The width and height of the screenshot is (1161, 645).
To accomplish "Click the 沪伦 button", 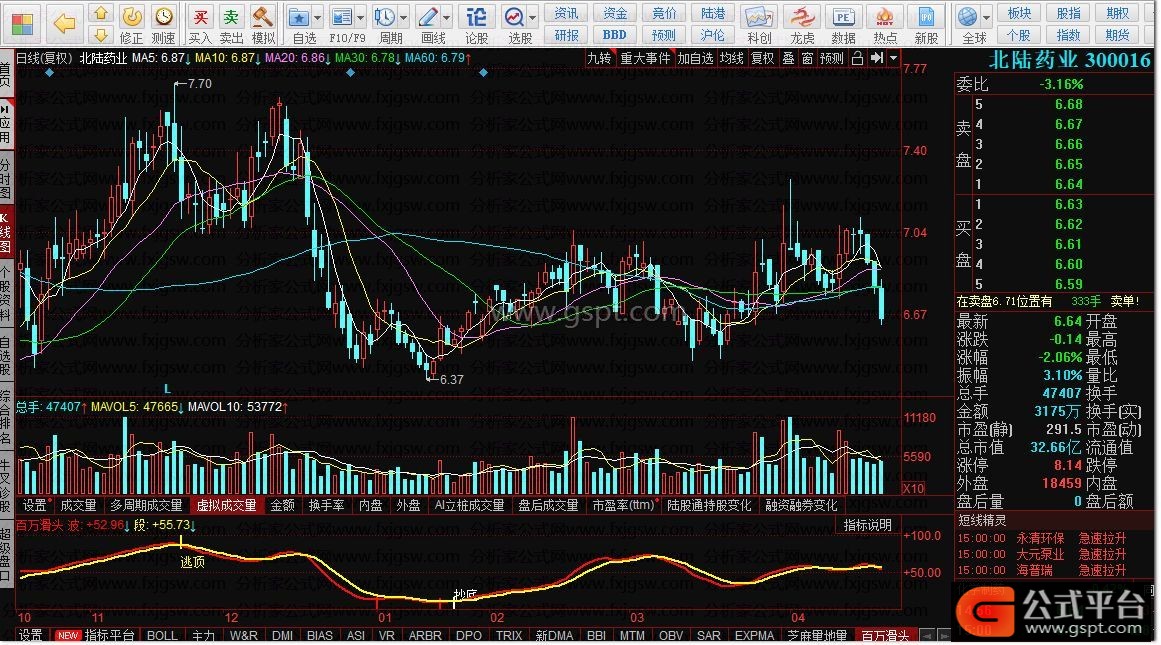I will [x=713, y=35].
